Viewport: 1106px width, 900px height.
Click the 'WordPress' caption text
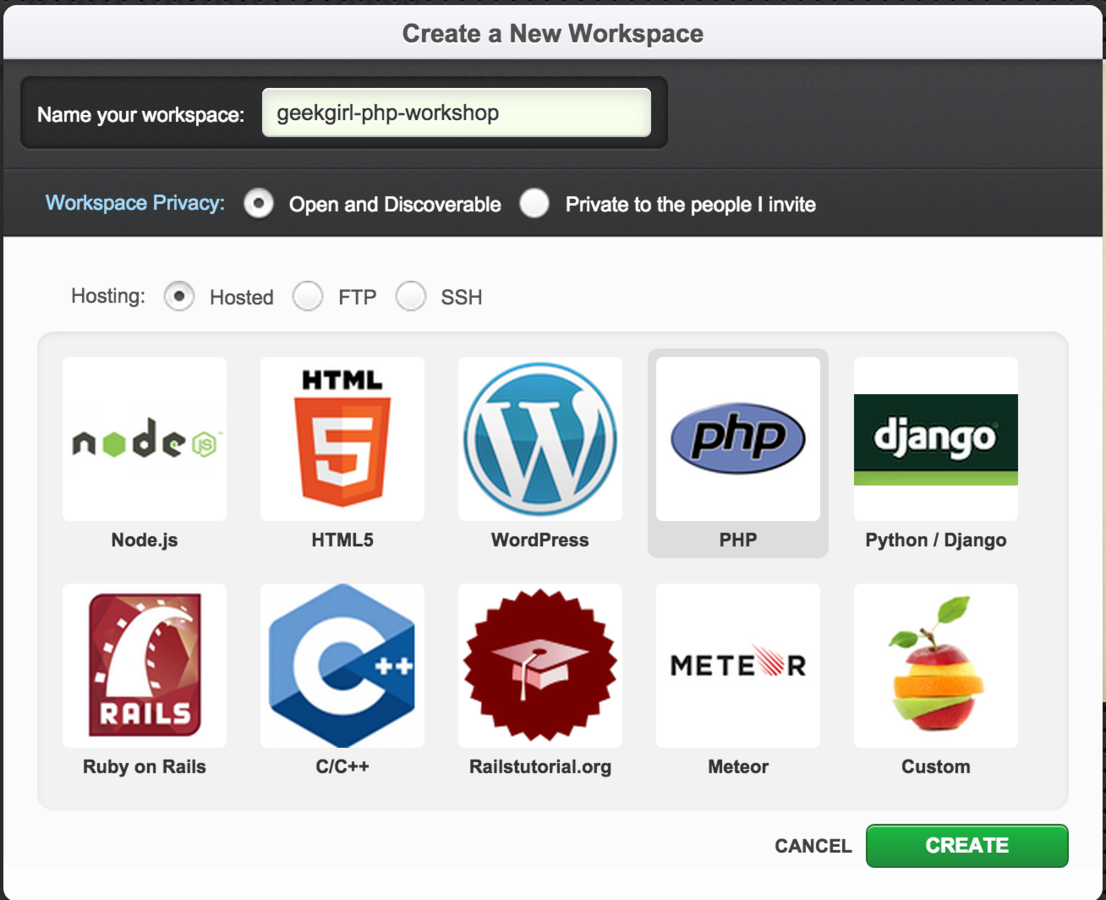tap(540, 540)
